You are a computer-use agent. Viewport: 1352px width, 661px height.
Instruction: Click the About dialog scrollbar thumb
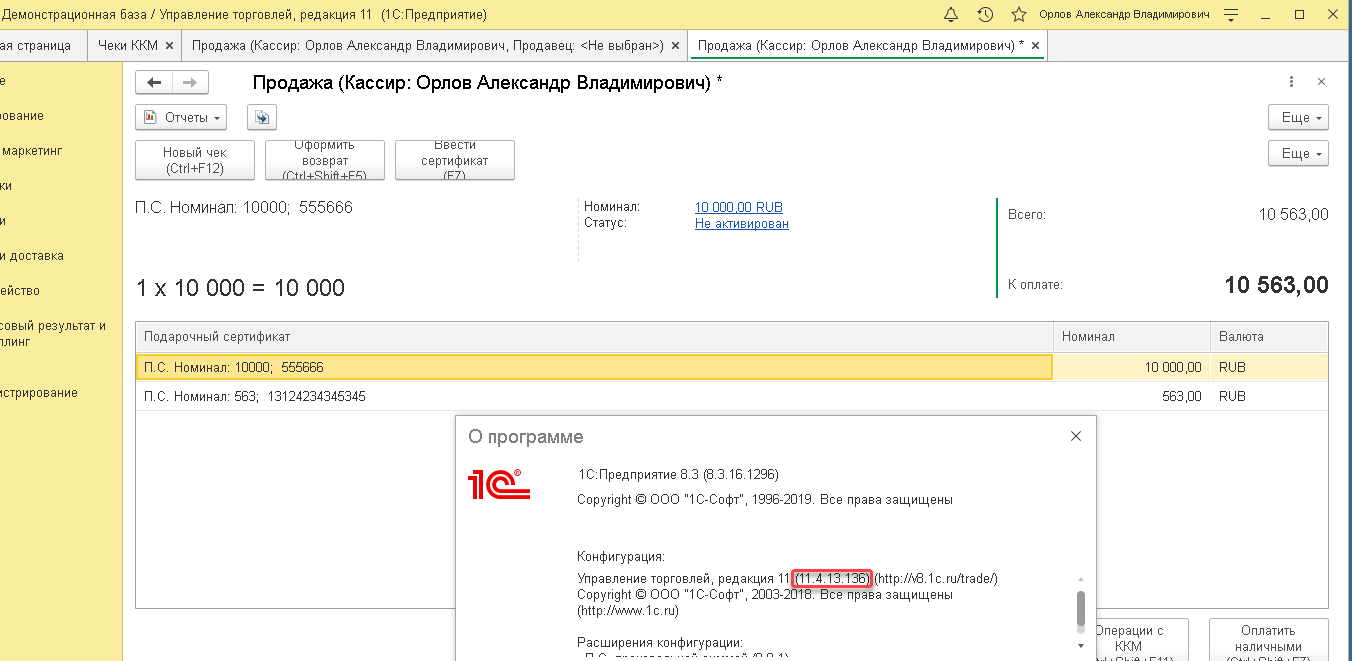(x=1080, y=607)
